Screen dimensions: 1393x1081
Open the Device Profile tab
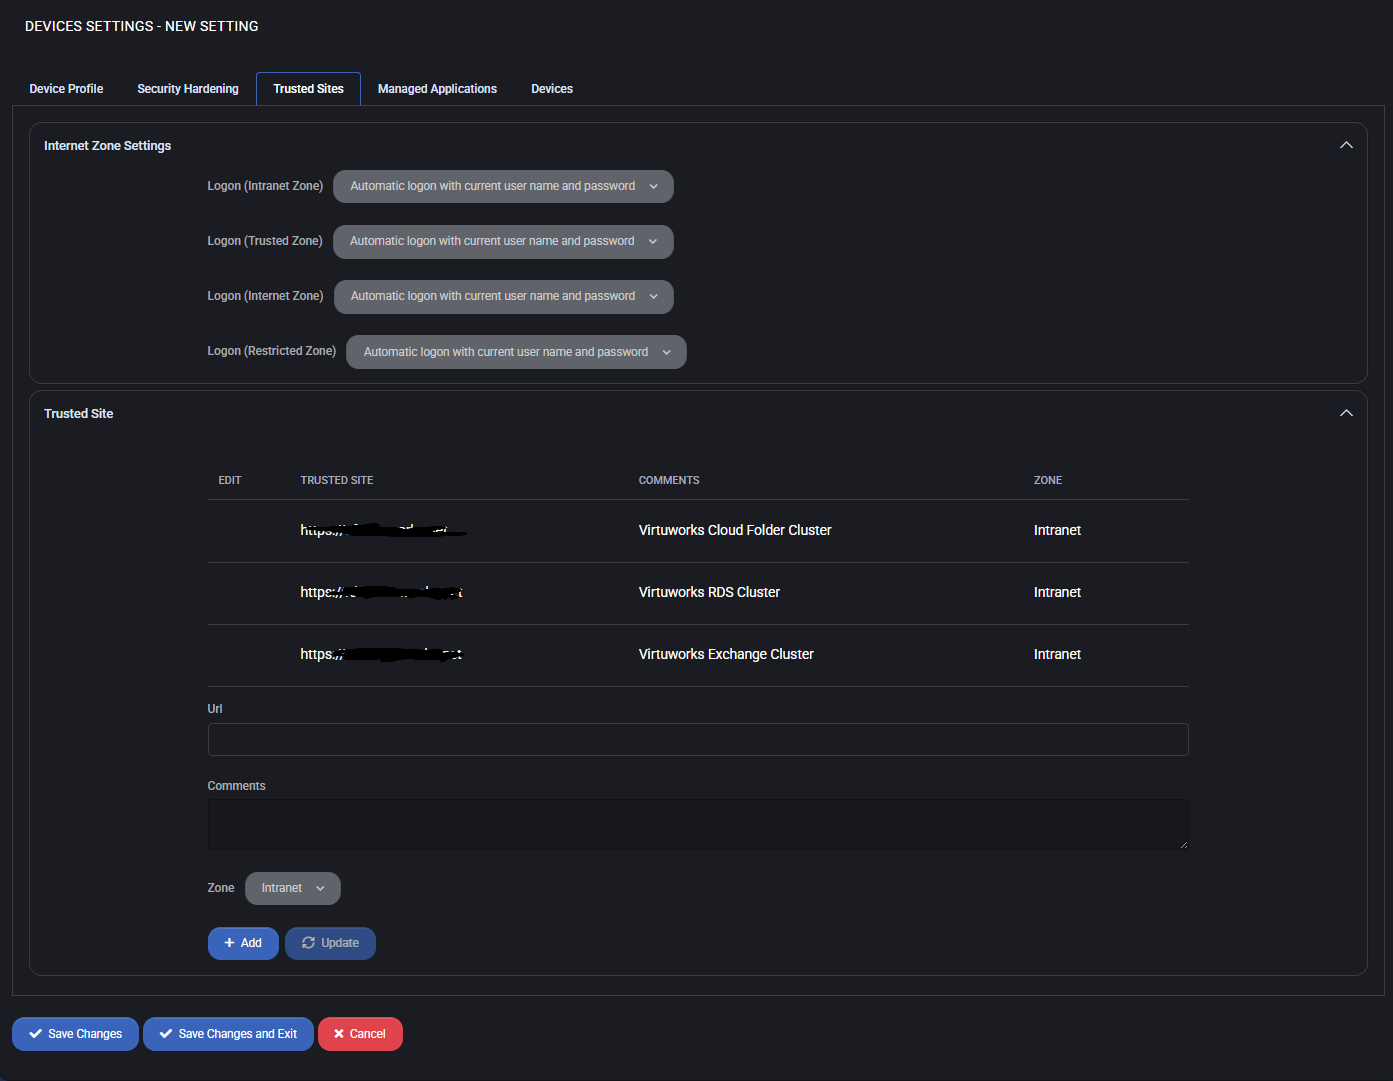66,89
